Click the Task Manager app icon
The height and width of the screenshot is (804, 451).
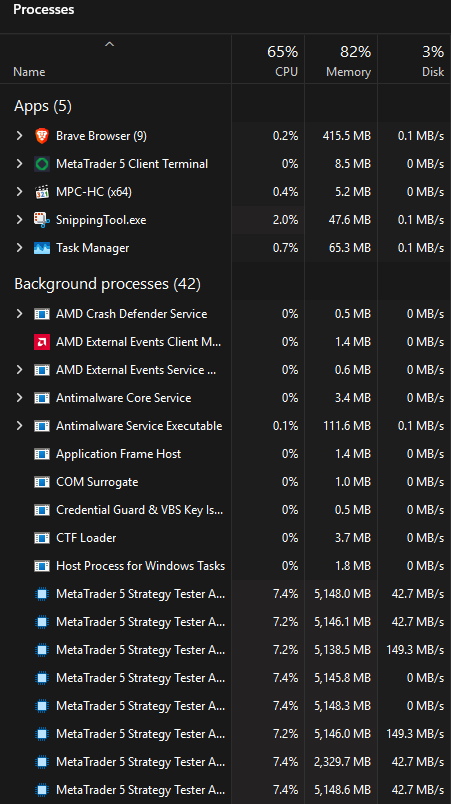[42, 248]
